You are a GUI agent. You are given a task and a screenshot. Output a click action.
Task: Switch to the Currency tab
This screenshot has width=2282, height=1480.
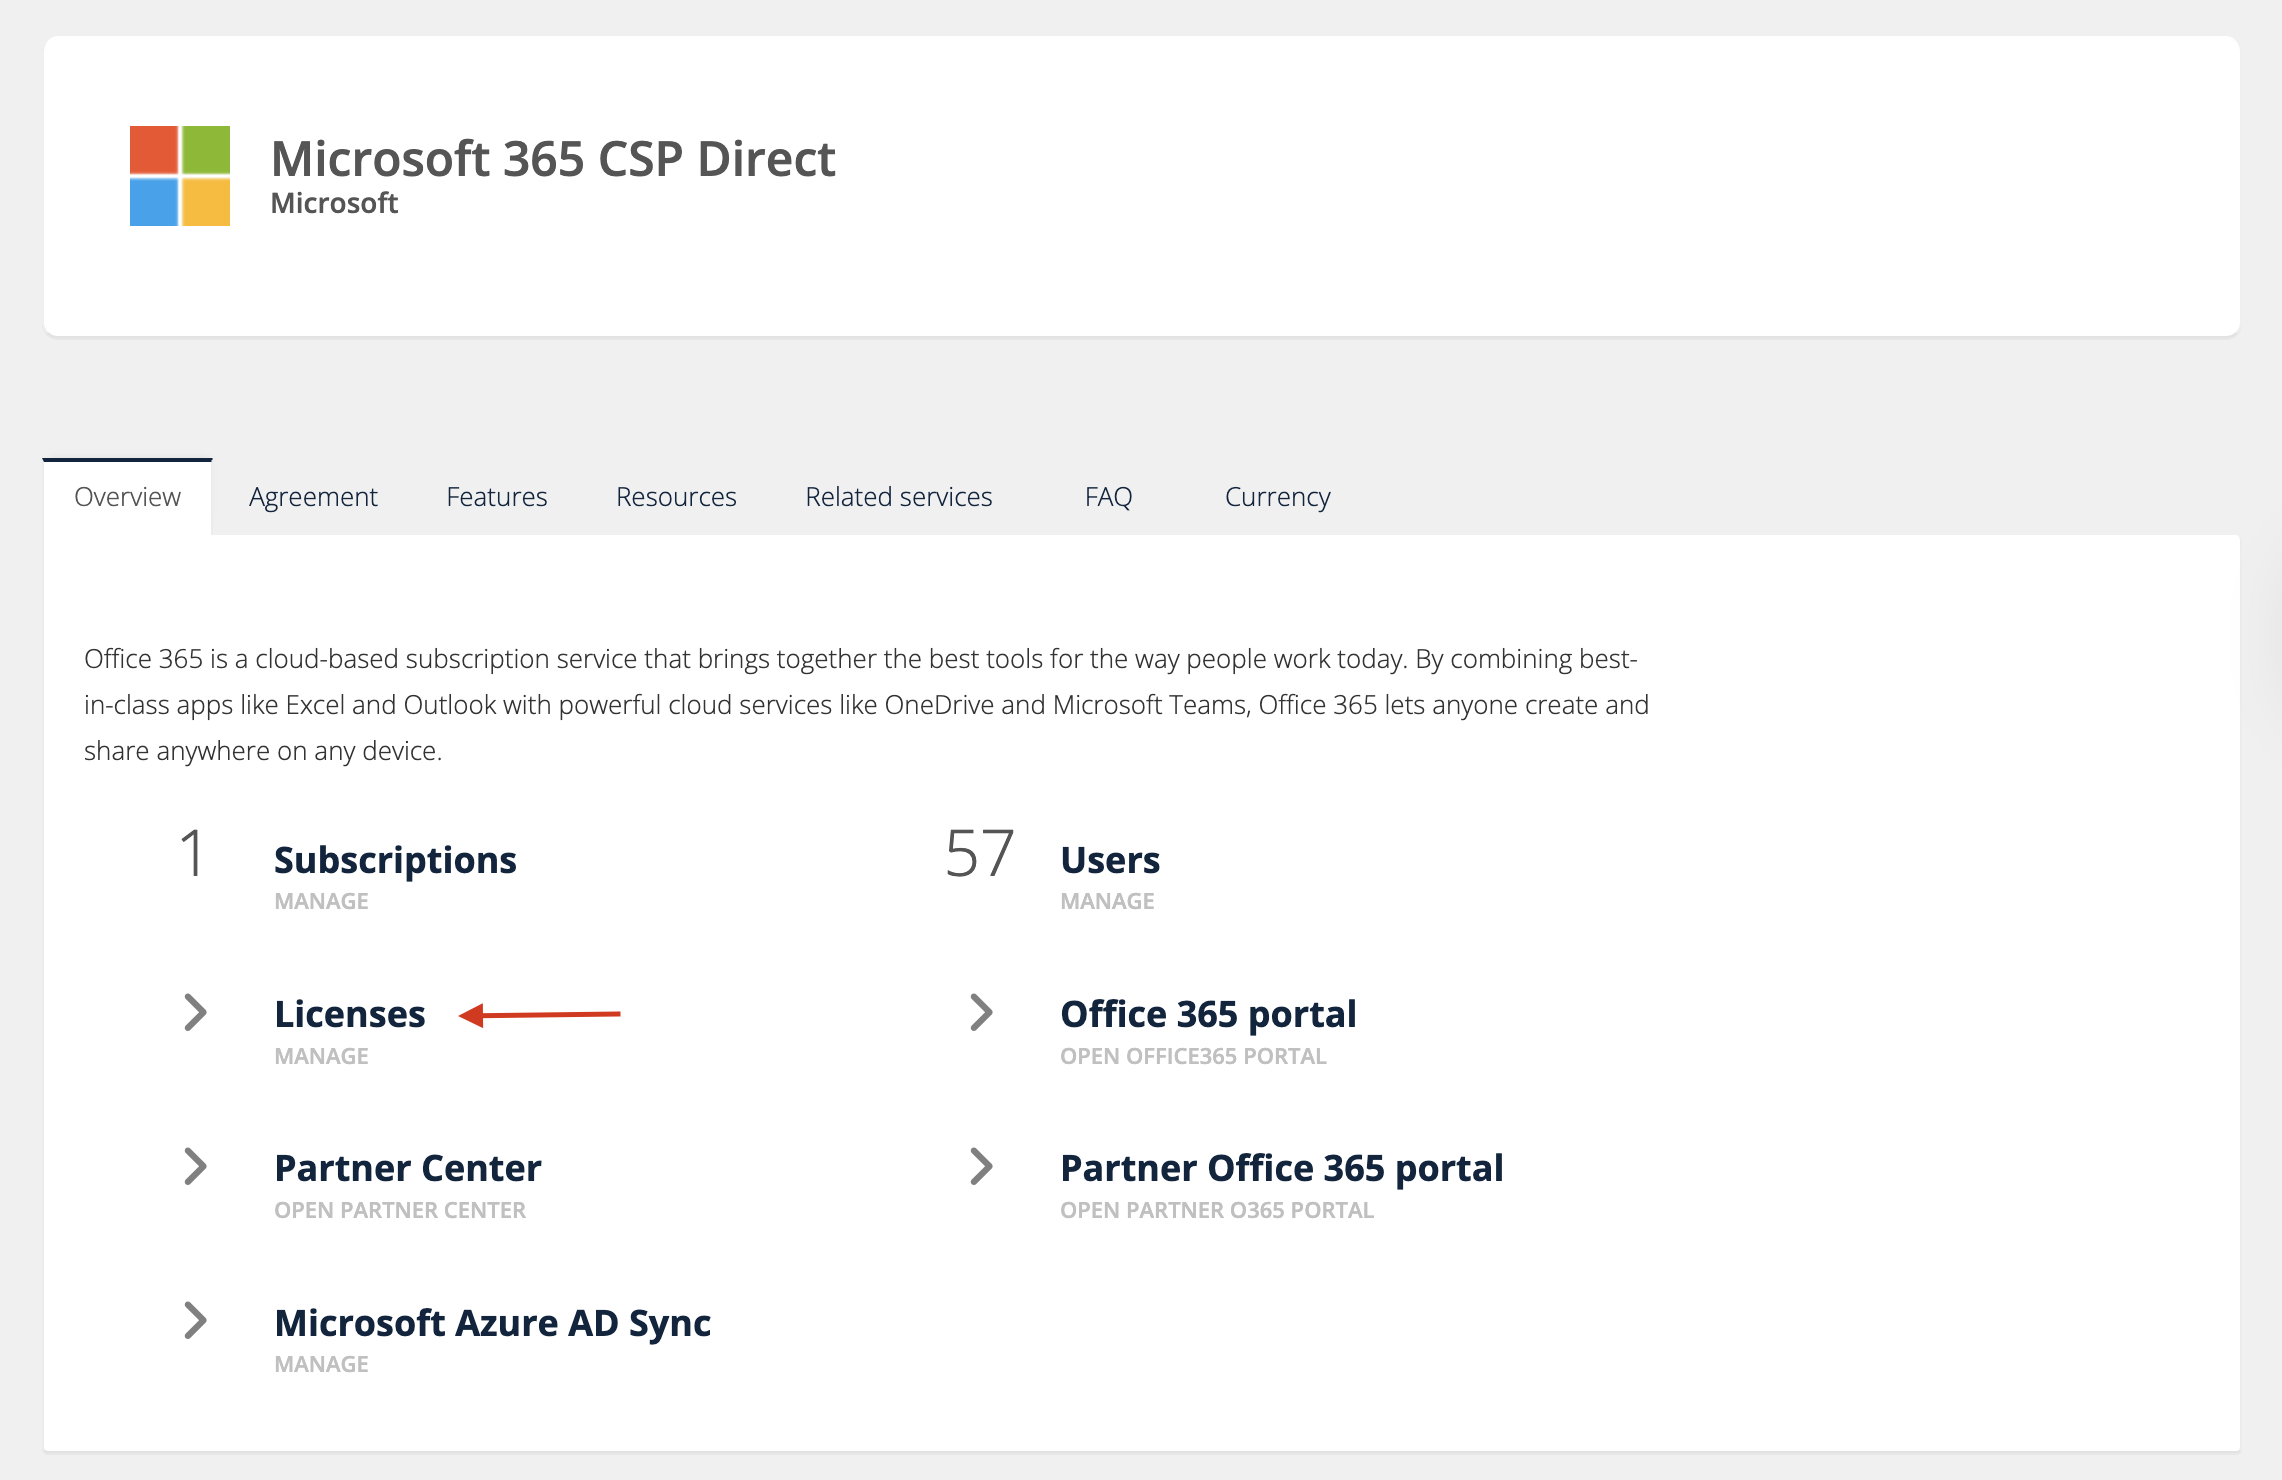pyautogui.click(x=1277, y=497)
